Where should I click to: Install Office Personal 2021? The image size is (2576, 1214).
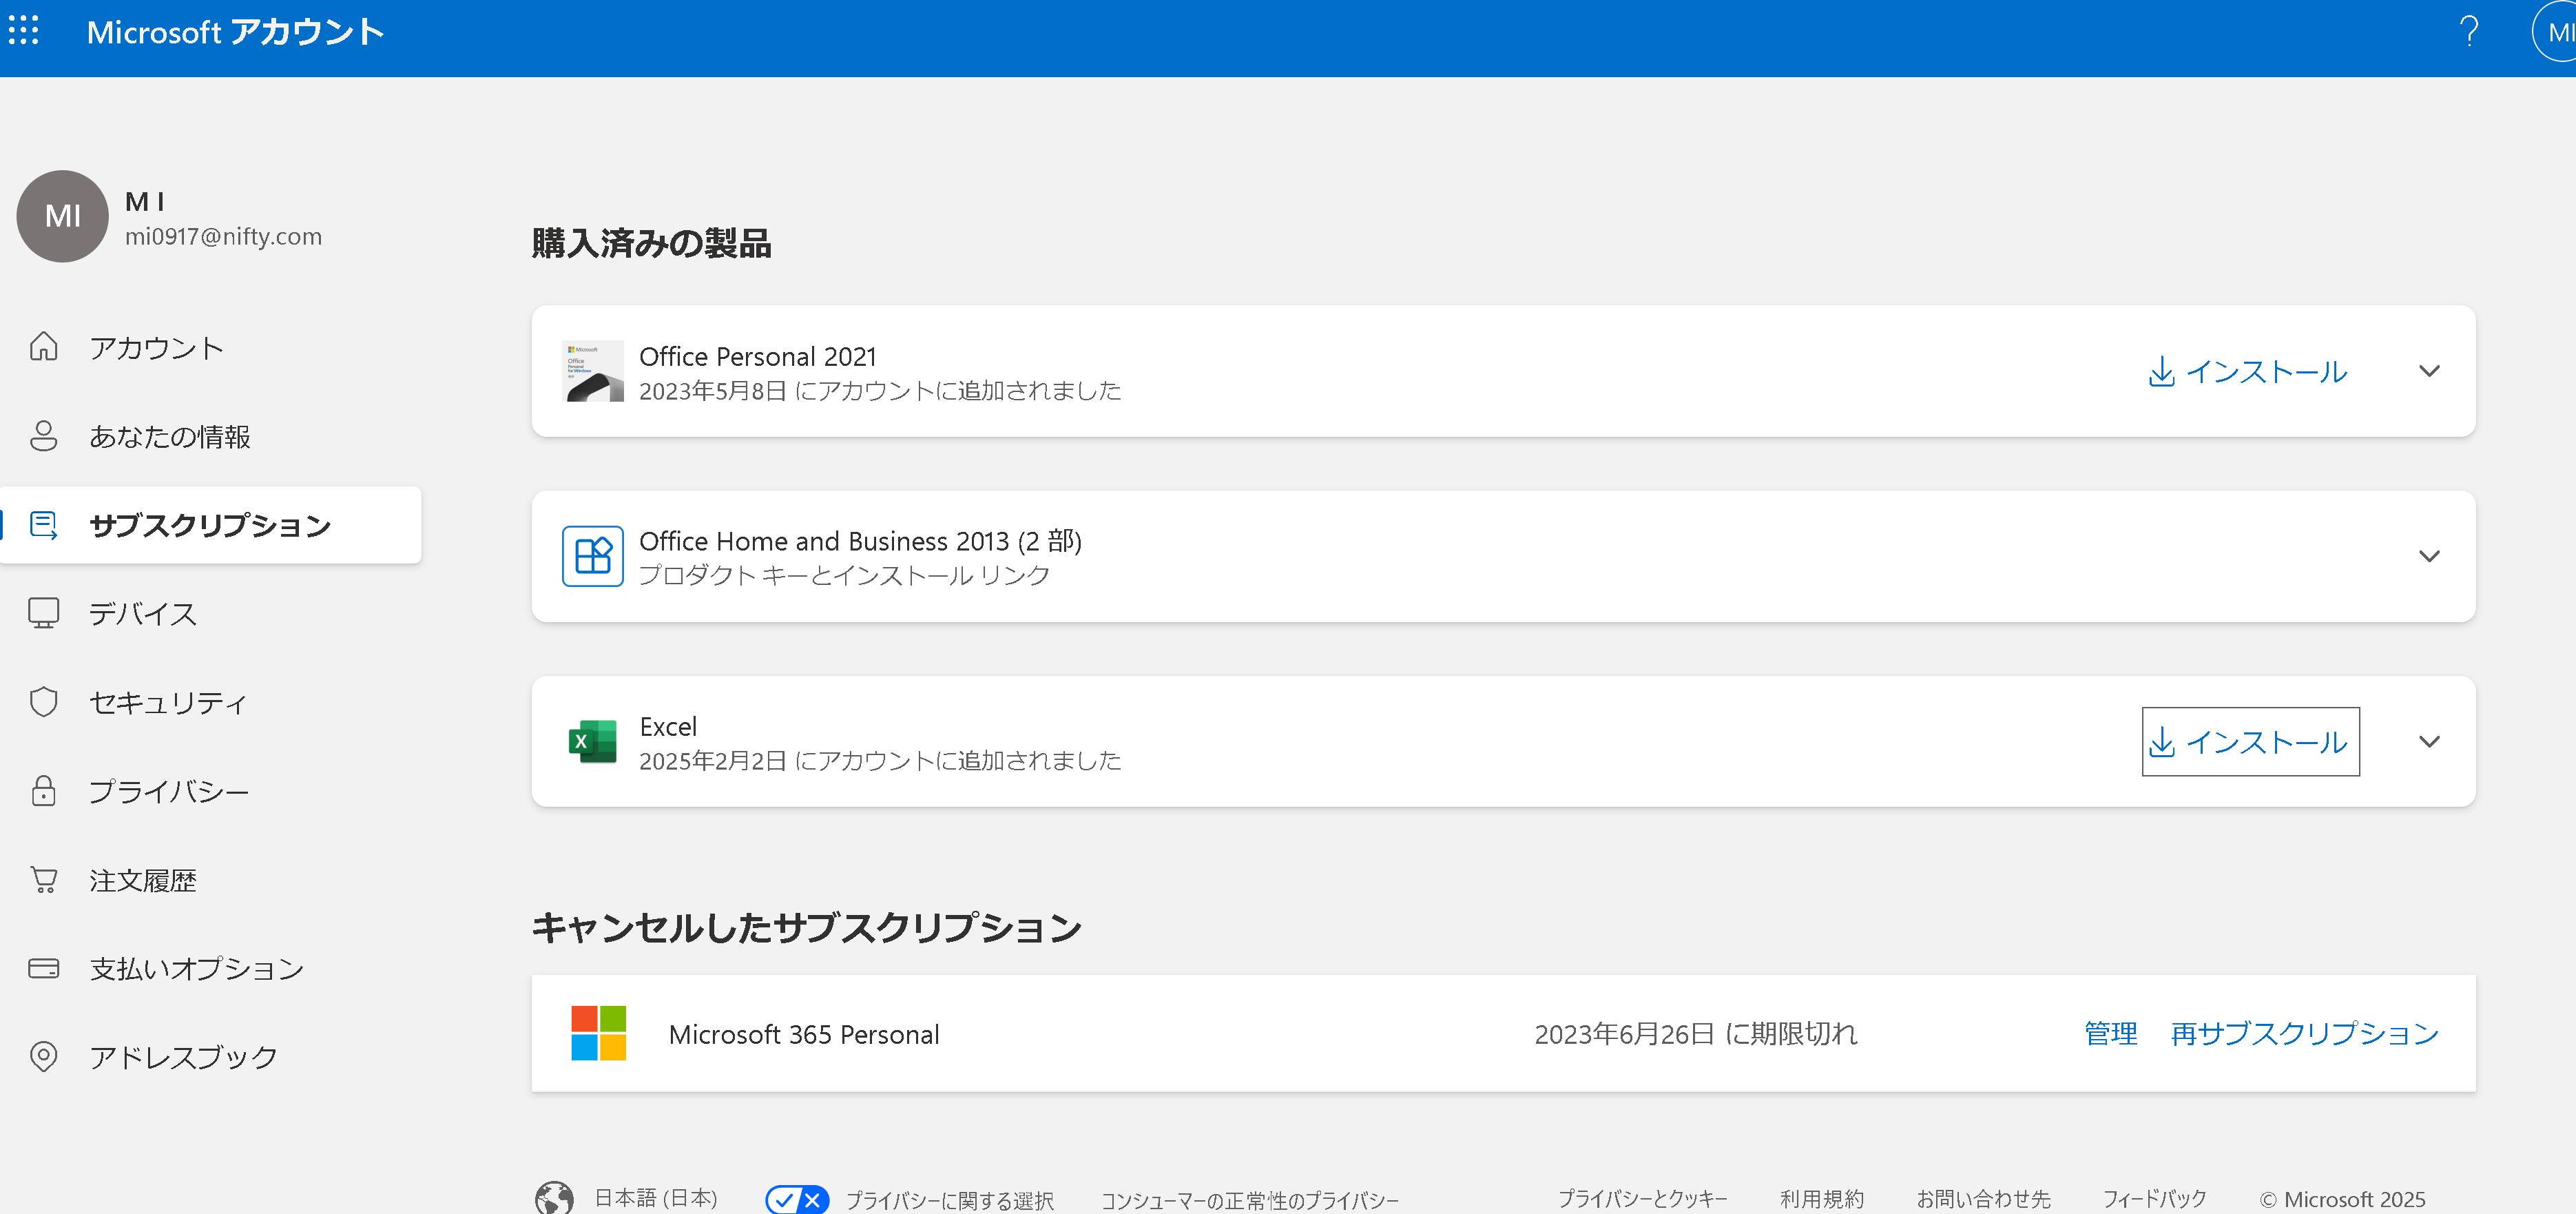pyautogui.click(x=2249, y=371)
